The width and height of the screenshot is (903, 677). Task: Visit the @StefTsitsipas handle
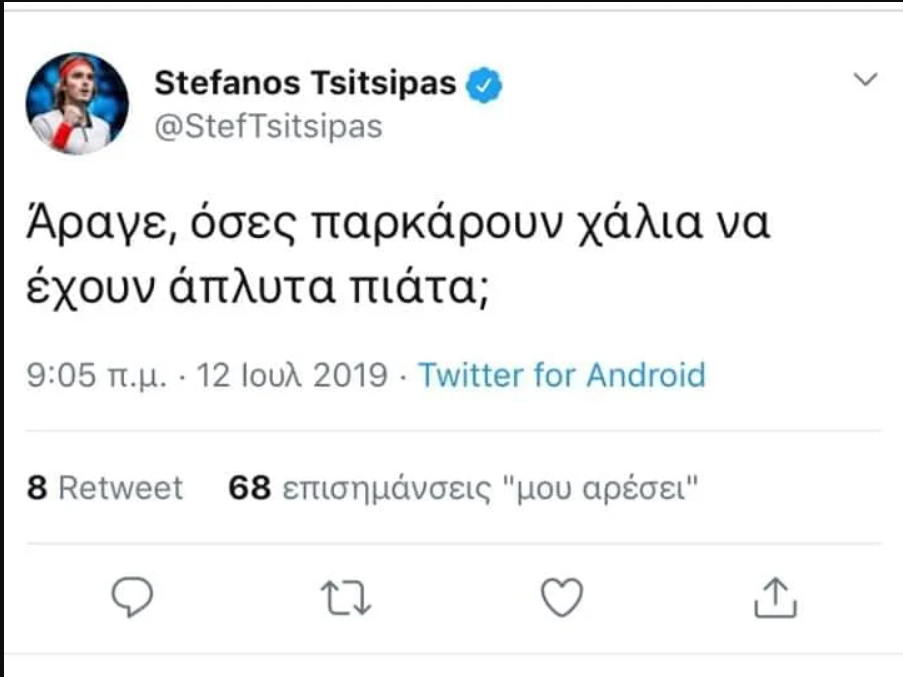click(268, 128)
